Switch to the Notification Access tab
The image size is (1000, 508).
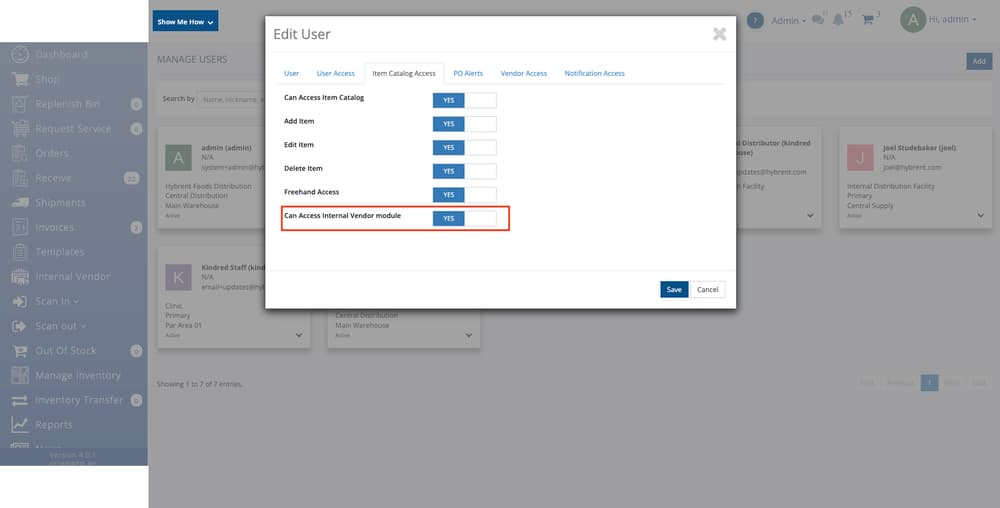pyautogui.click(x=594, y=73)
